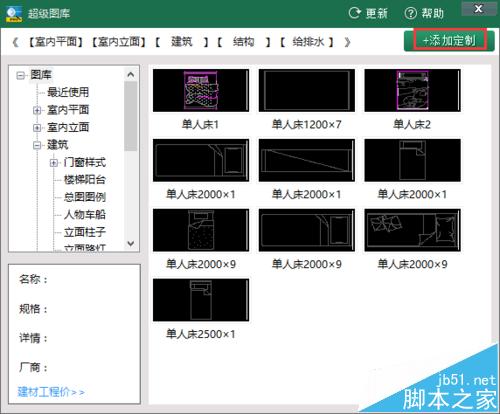This screenshot has width=500, height=414.
Task: Select 最近使用 in the tree
Action: (x=68, y=92)
